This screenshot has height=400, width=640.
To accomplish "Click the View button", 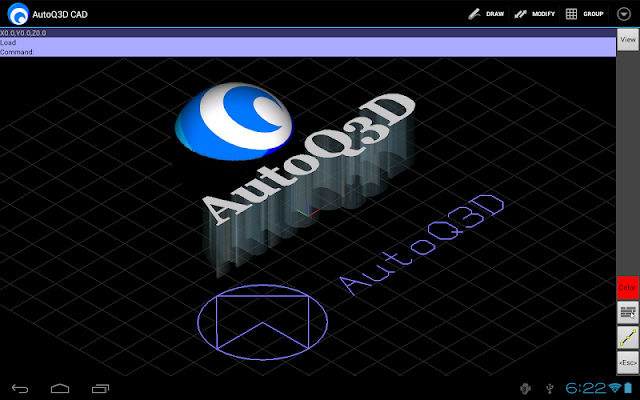I will (x=628, y=40).
